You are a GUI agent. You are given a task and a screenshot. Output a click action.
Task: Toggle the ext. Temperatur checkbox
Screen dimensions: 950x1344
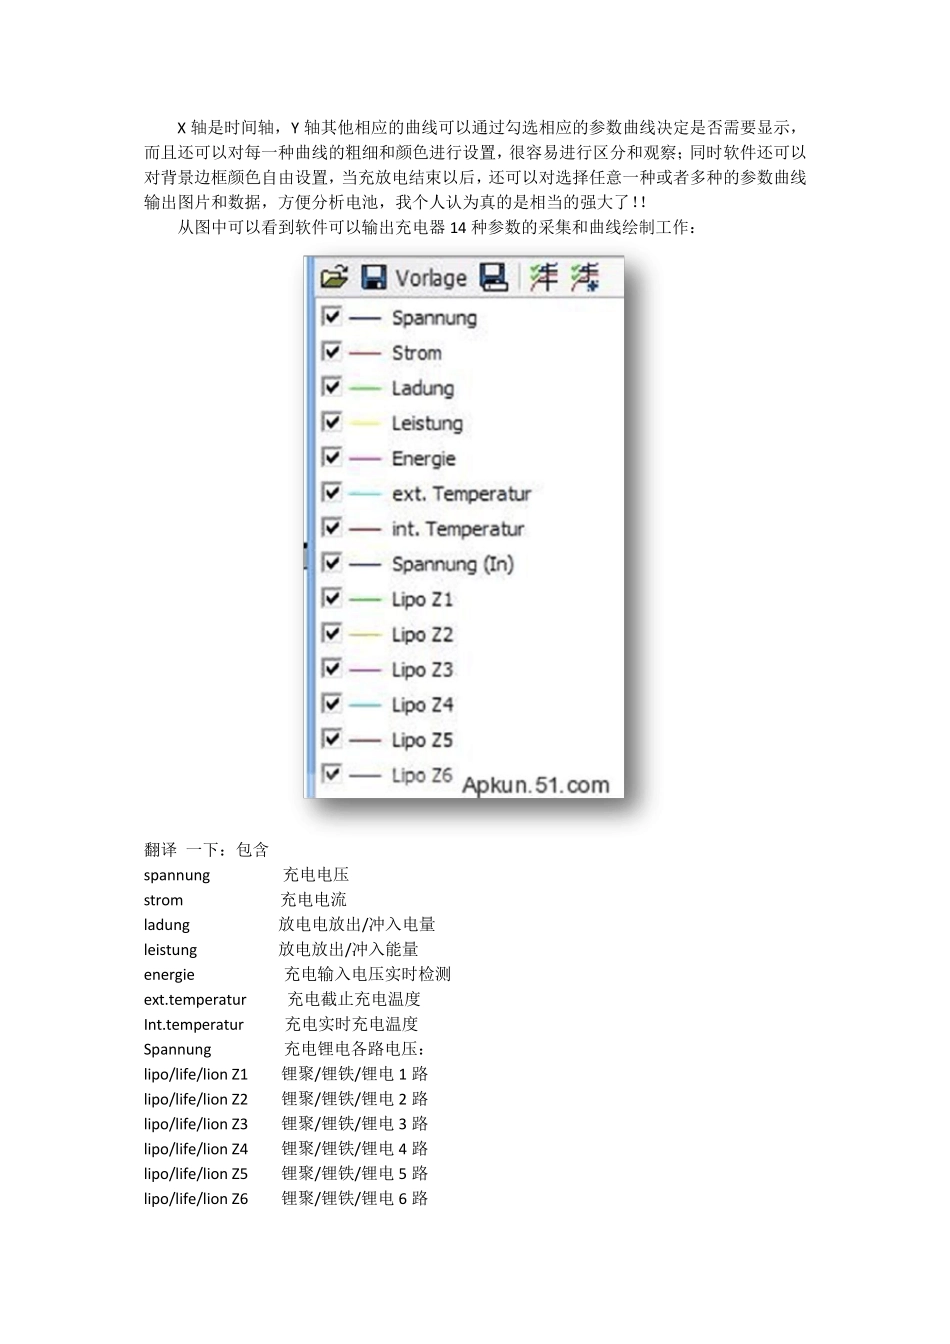(331, 492)
